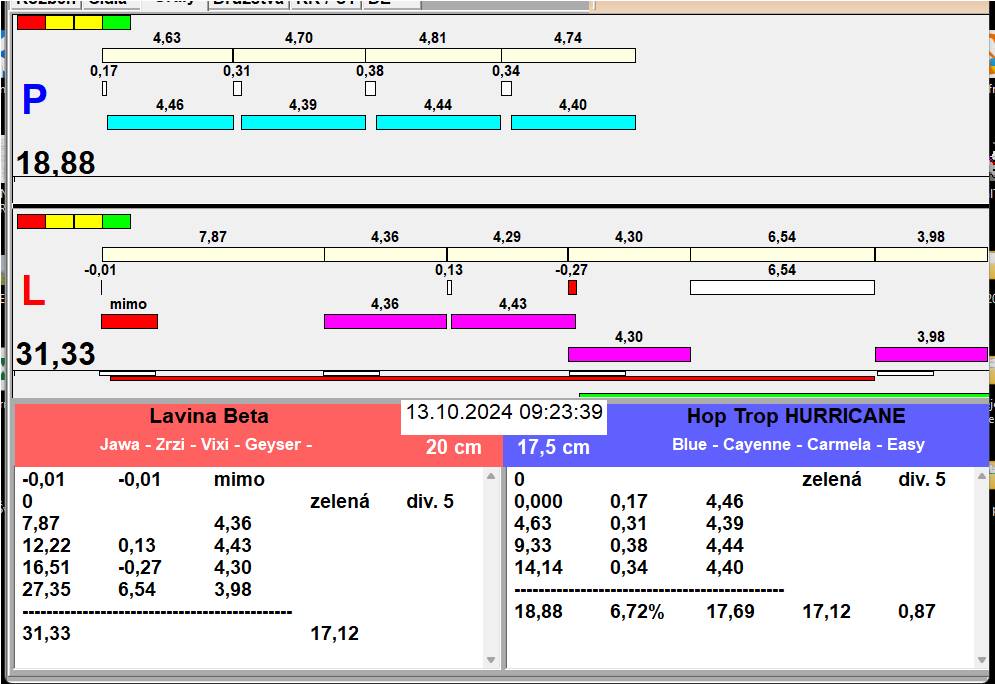The height and width of the screenshot is (684, 995).
Task: Click the 17,5 cm jump height label
Action: (553, 447)
